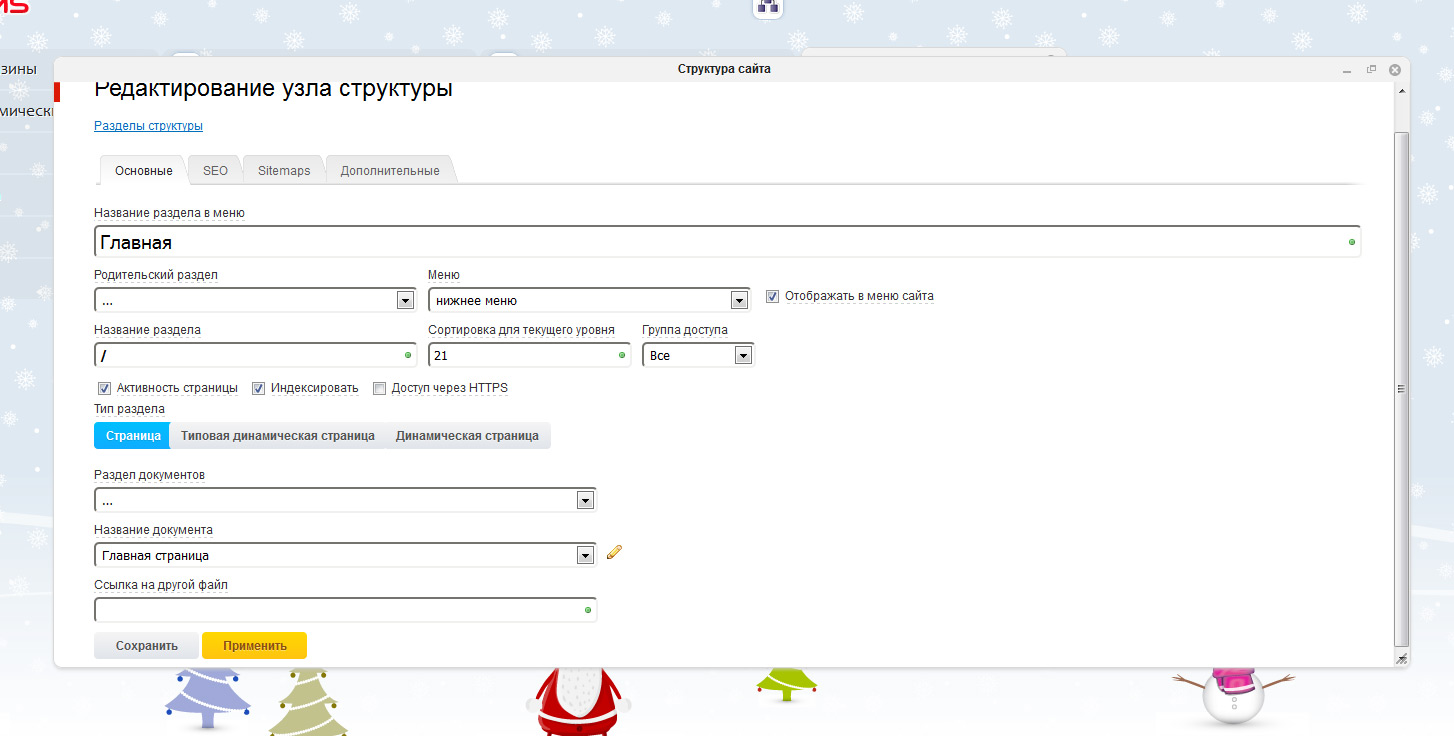Click the structure icon at top center
Viewport: 1454px width, 736px height.
click(768, 6)
